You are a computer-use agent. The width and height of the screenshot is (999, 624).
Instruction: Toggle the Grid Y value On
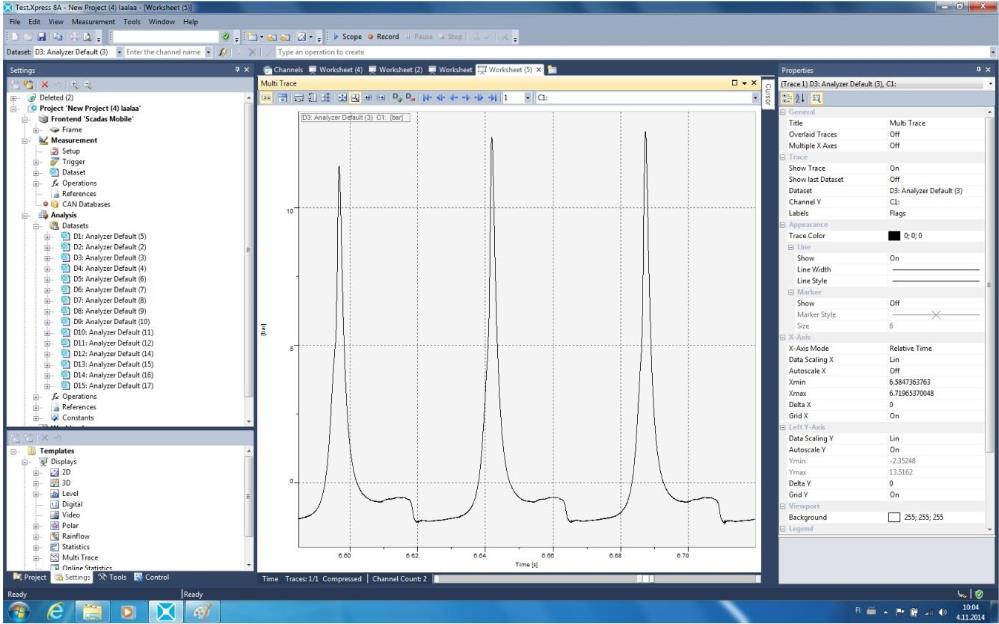(x=895, y=495)
